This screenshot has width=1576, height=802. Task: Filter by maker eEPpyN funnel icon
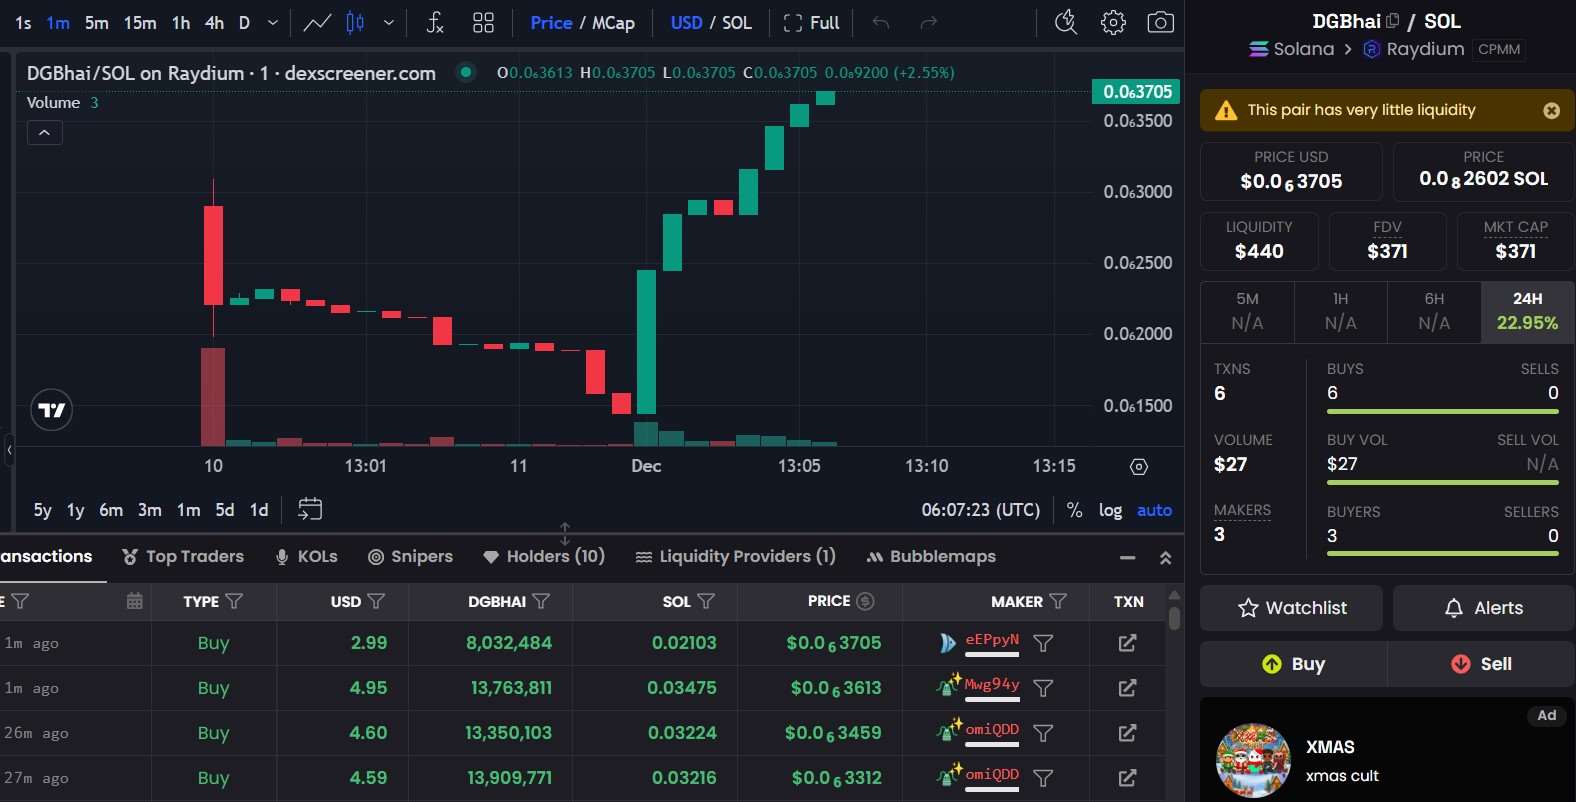tap(1043, 643)
